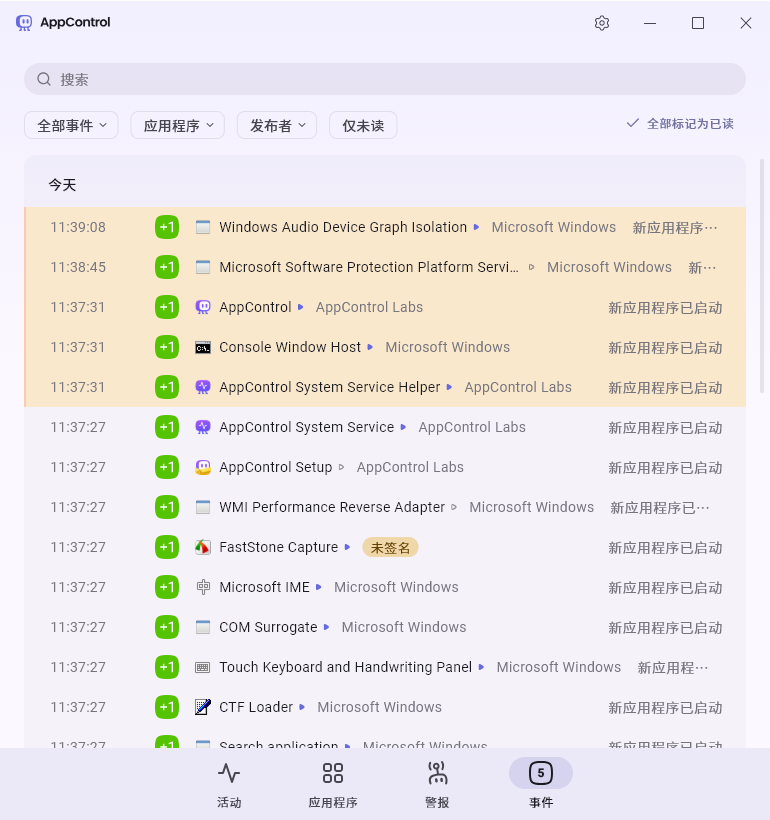Focus the 搜索 search field

coord(385,79)
